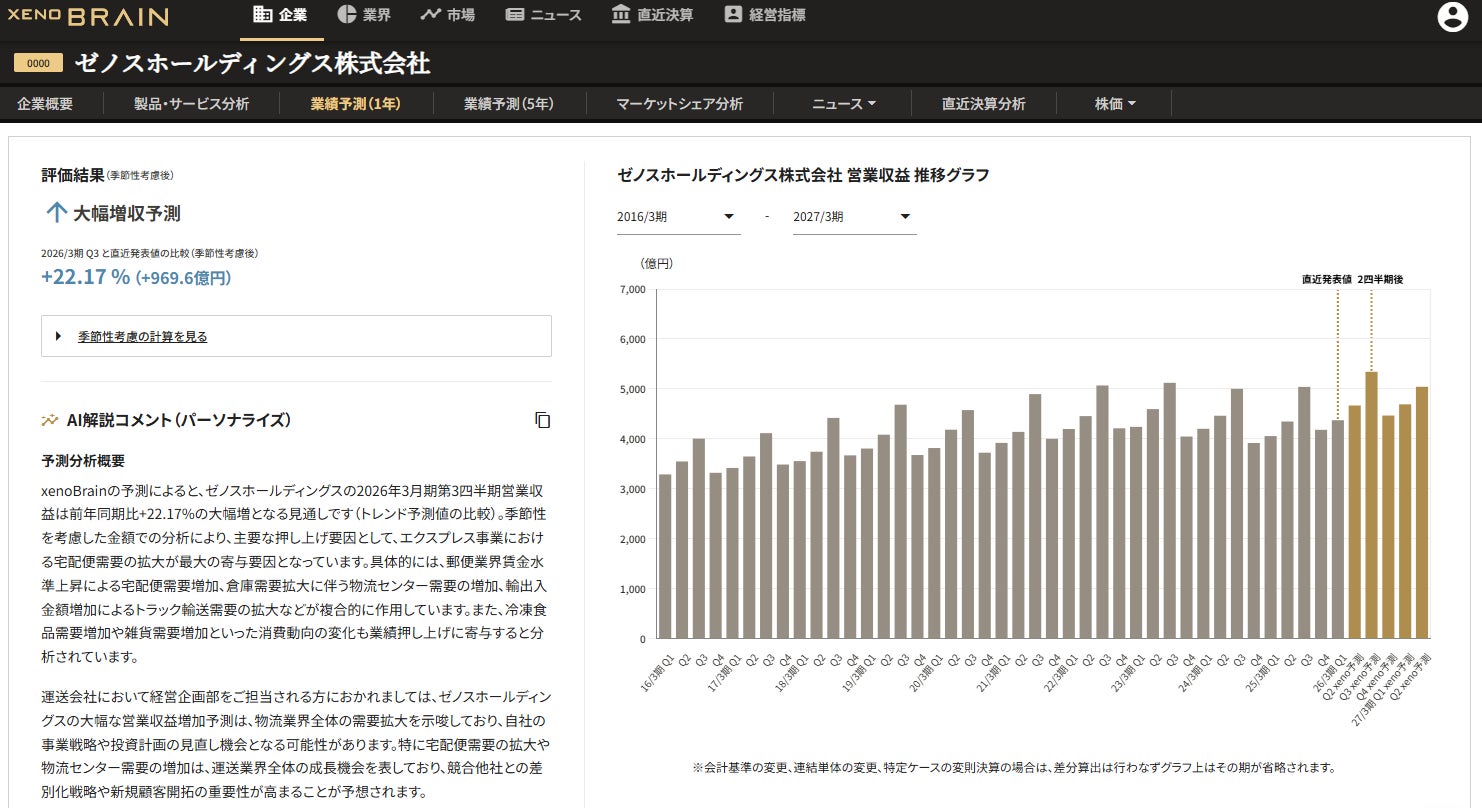Click the 企業 building icon in top navigation

coord(263,14)
